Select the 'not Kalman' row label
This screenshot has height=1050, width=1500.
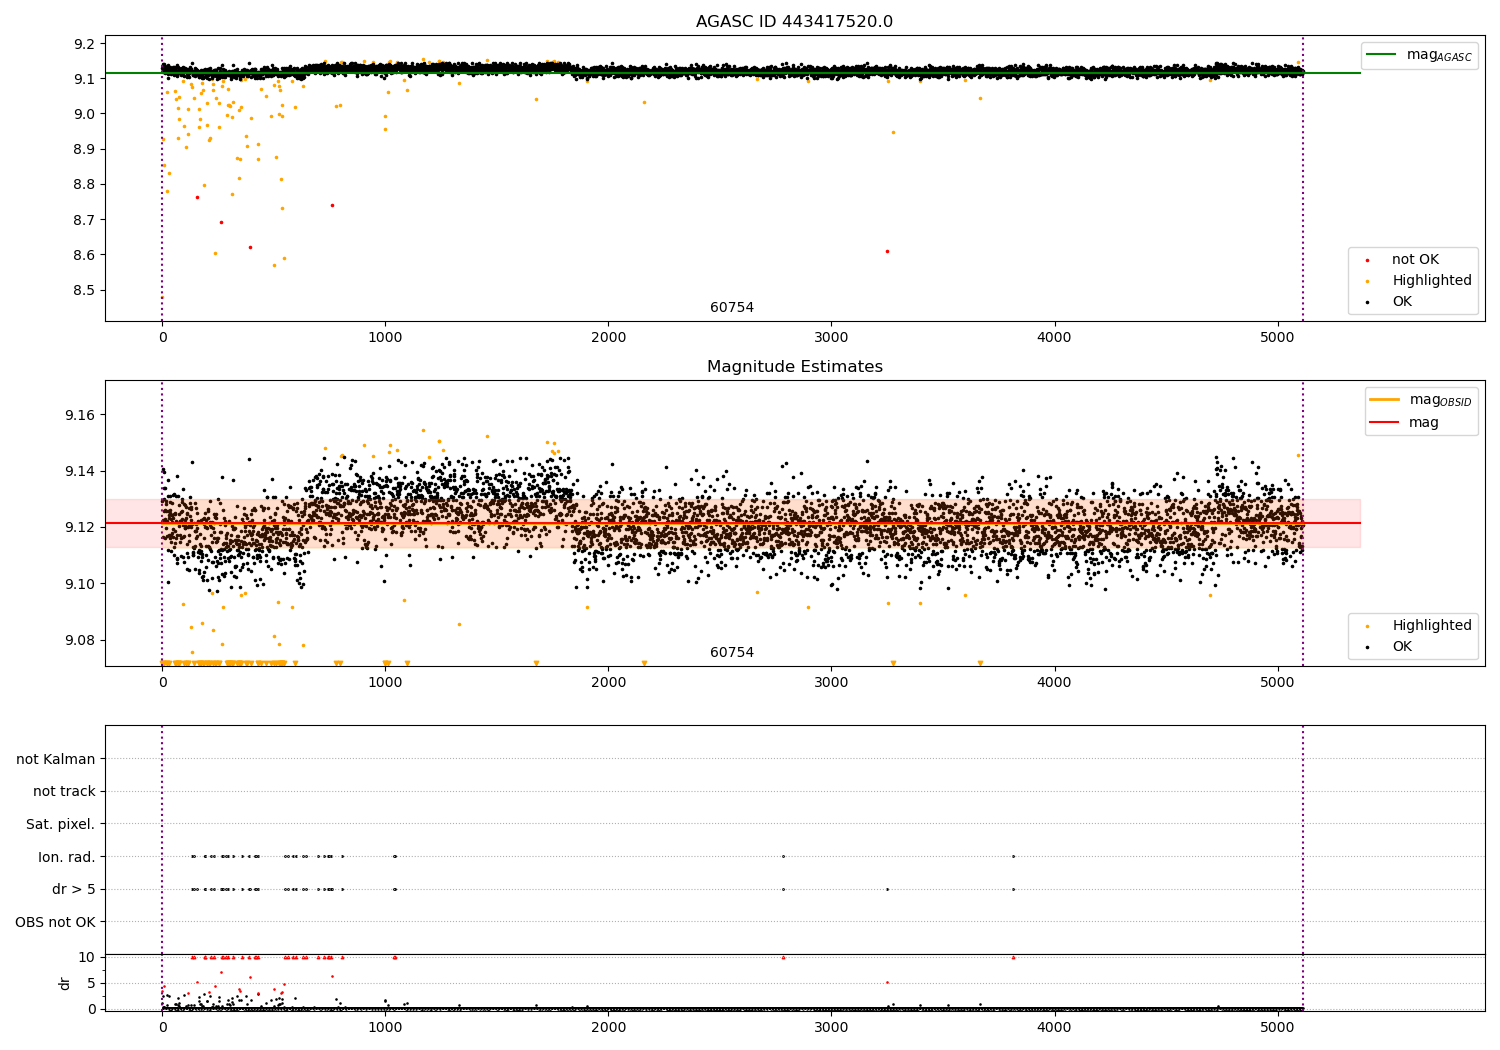coord(56,759)
